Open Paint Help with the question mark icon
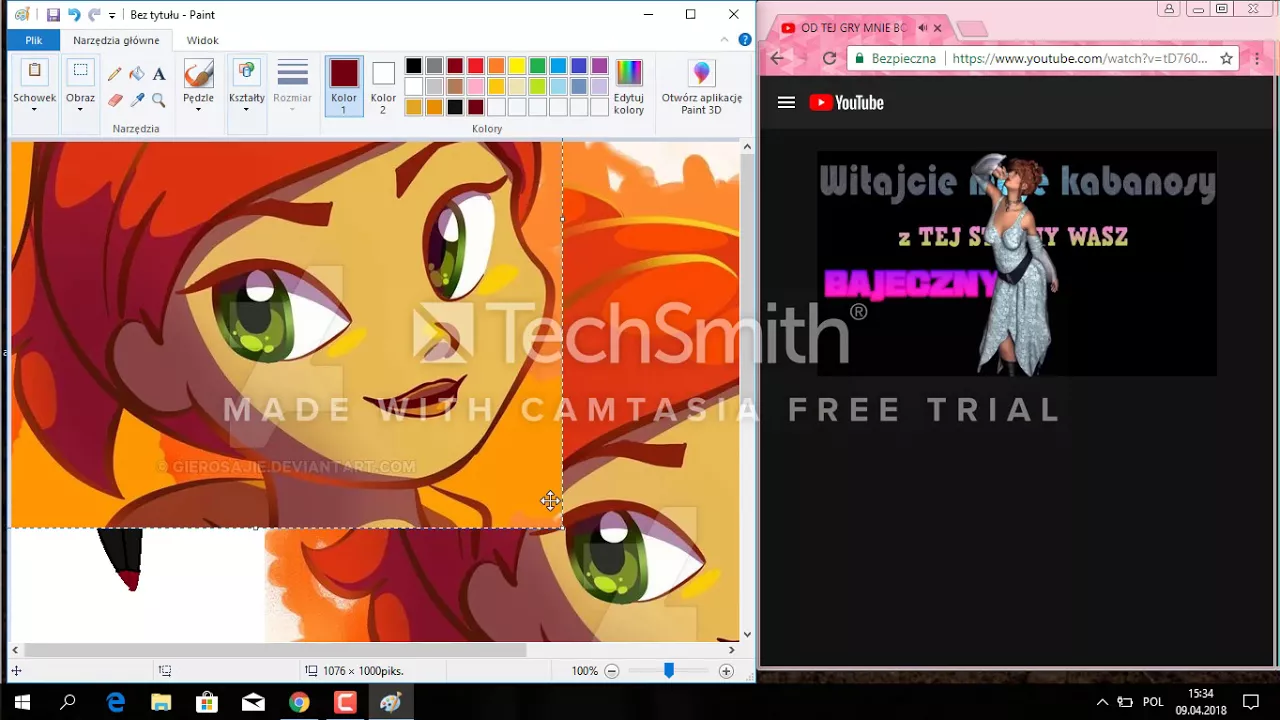1280x720 pixels. (744, 40)
